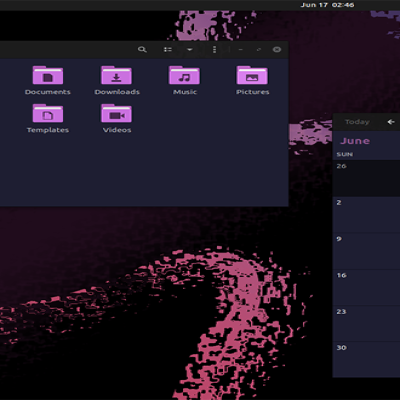Screen dimensions: 400x400
Task: Open the three-dot file manager menu
Action: 214,50
